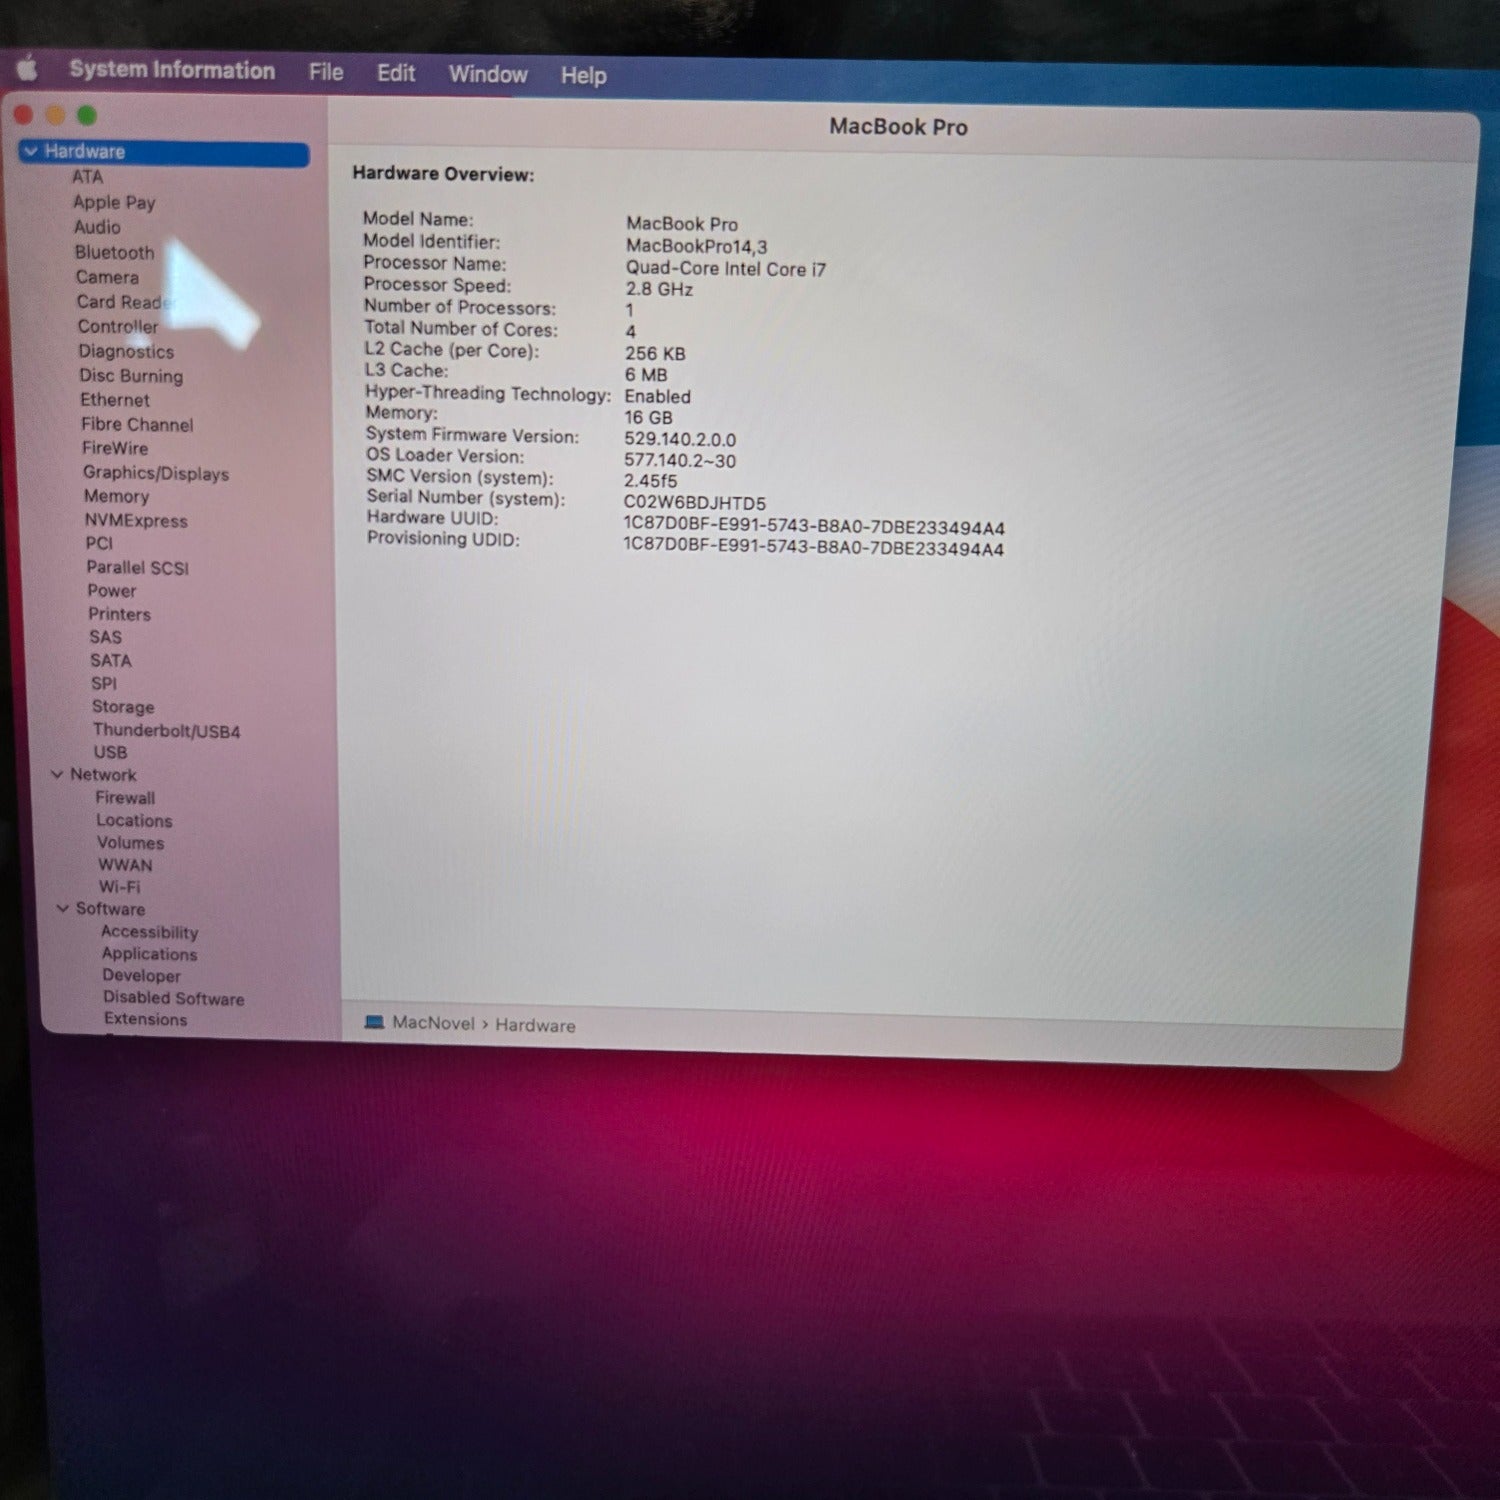Click the SMC Version value 2.45f5
This screenshot has height=1500, width=1500.
pyautogui.click(x=650, y=481)
